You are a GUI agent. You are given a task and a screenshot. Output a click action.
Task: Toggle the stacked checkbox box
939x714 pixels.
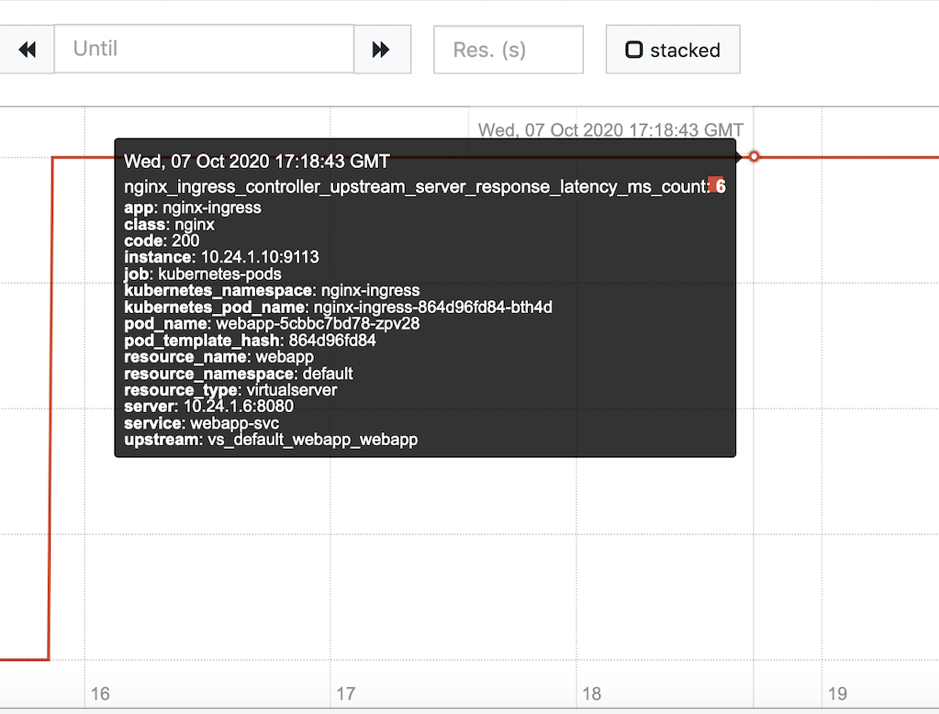634,50
